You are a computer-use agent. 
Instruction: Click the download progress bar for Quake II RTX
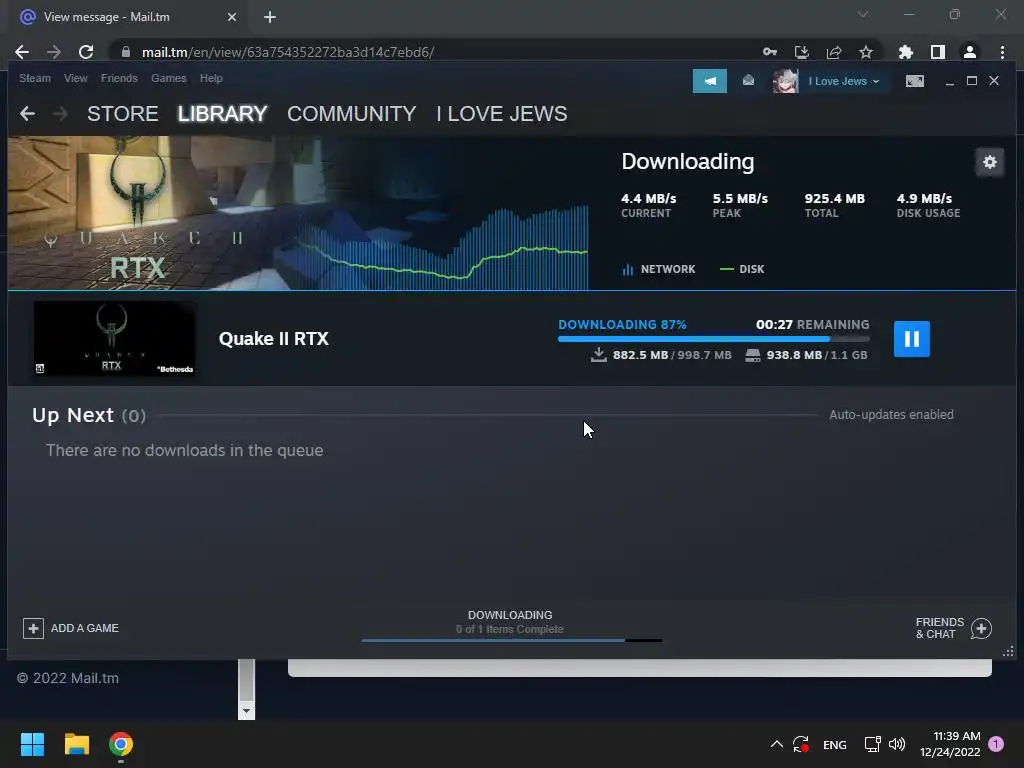pyautogui.click(x=713, y=339)
